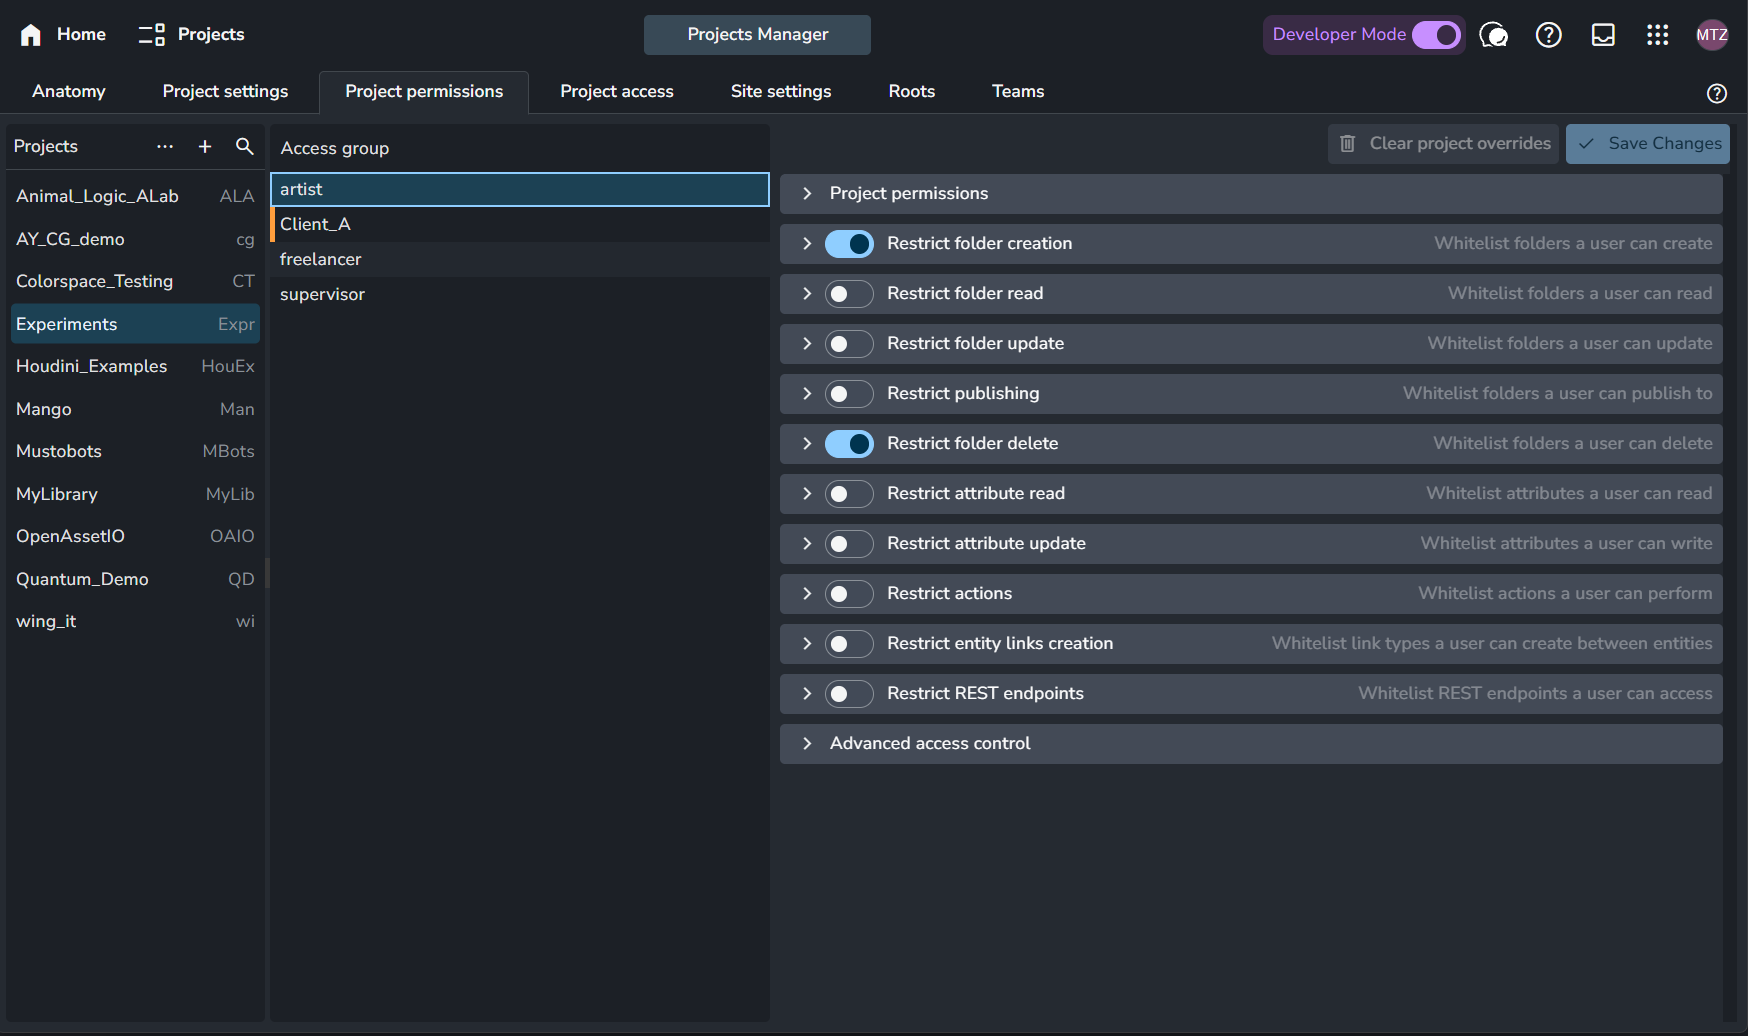
Task: Open projects list three-dot menu
Action: pos(165,146)
